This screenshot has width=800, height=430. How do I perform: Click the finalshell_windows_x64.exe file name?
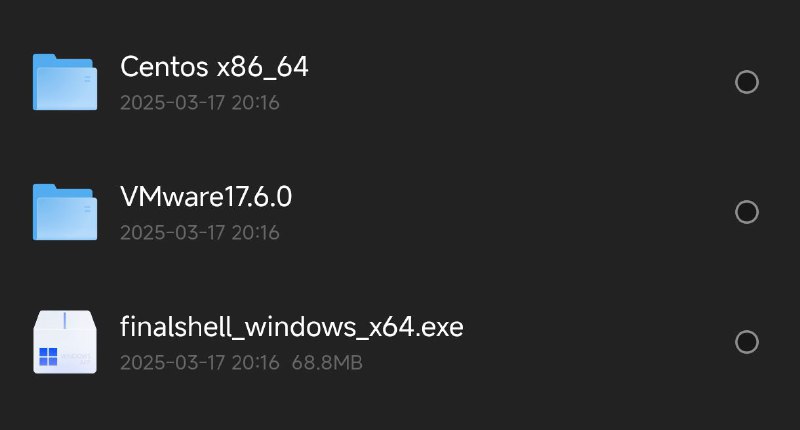[x=292, y=327]
